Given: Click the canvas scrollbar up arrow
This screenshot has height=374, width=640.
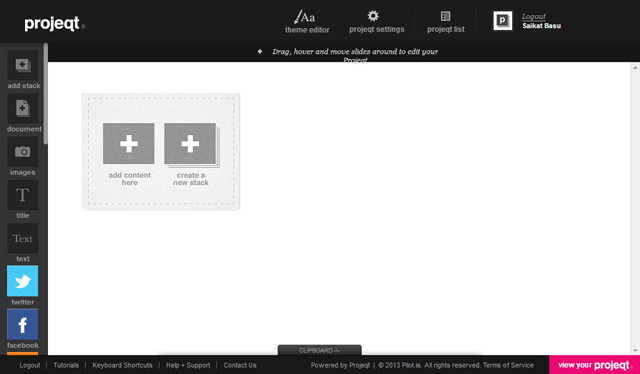Looking at the screenshot, I should click(x=636, y=68).
